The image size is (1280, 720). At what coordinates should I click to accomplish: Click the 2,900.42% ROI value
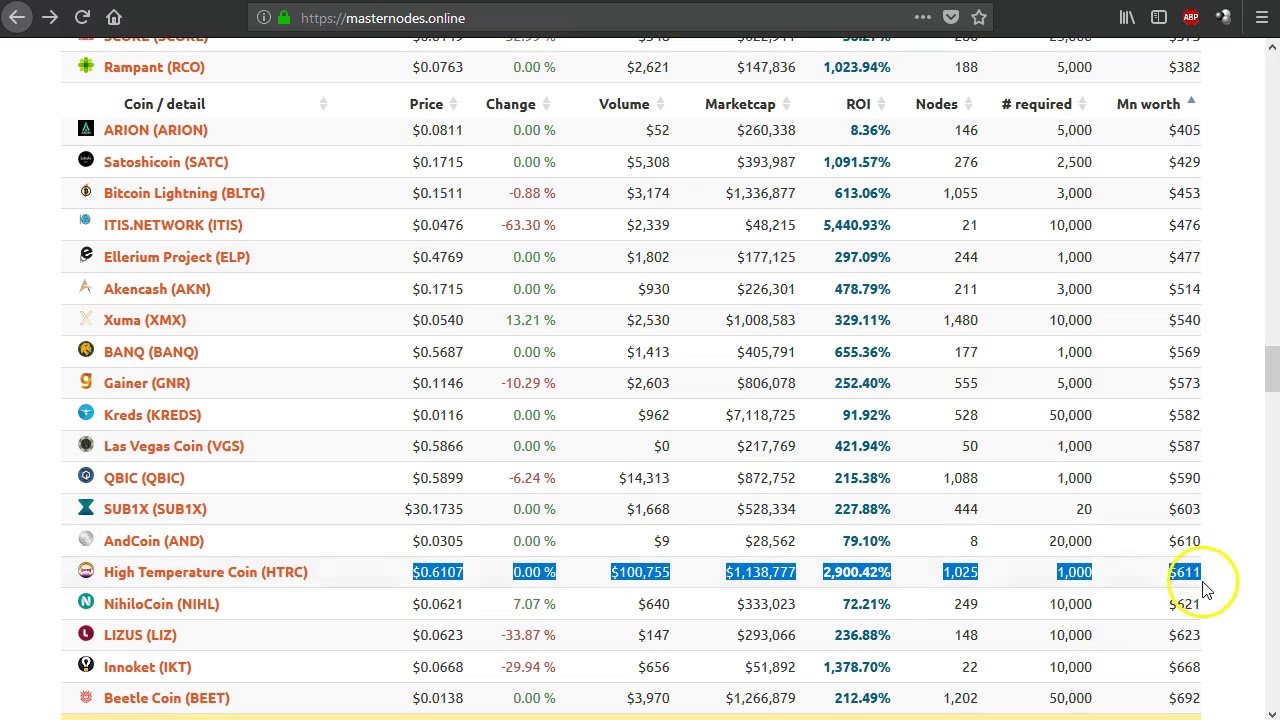click(x=856, y=572)
